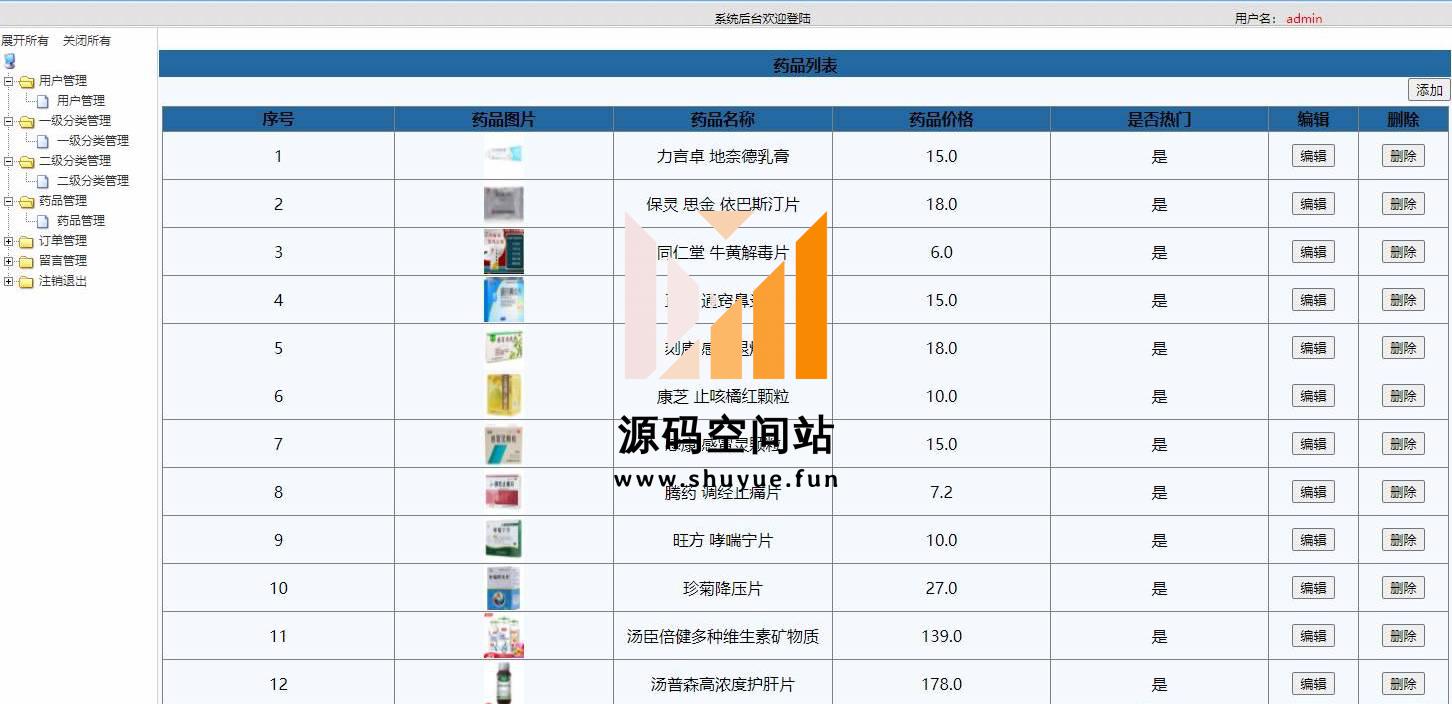Open the 二级分类管理 child page
The width and height of the screenshot is (1452, 704).
click(93, 181)
